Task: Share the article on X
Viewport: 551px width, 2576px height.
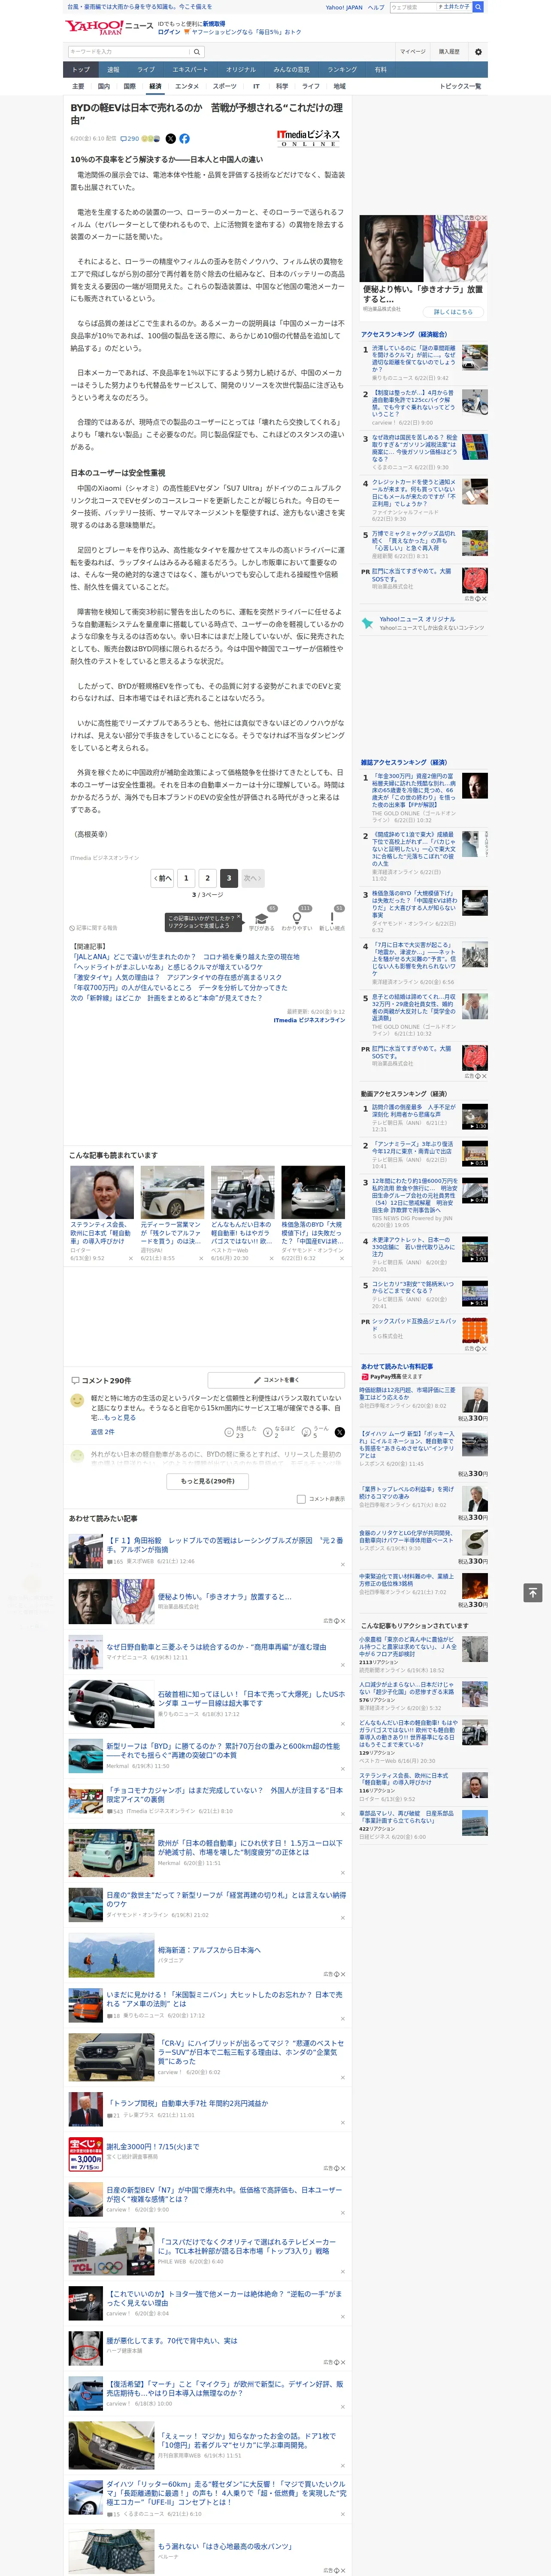Action: click(x=170, y=139)
